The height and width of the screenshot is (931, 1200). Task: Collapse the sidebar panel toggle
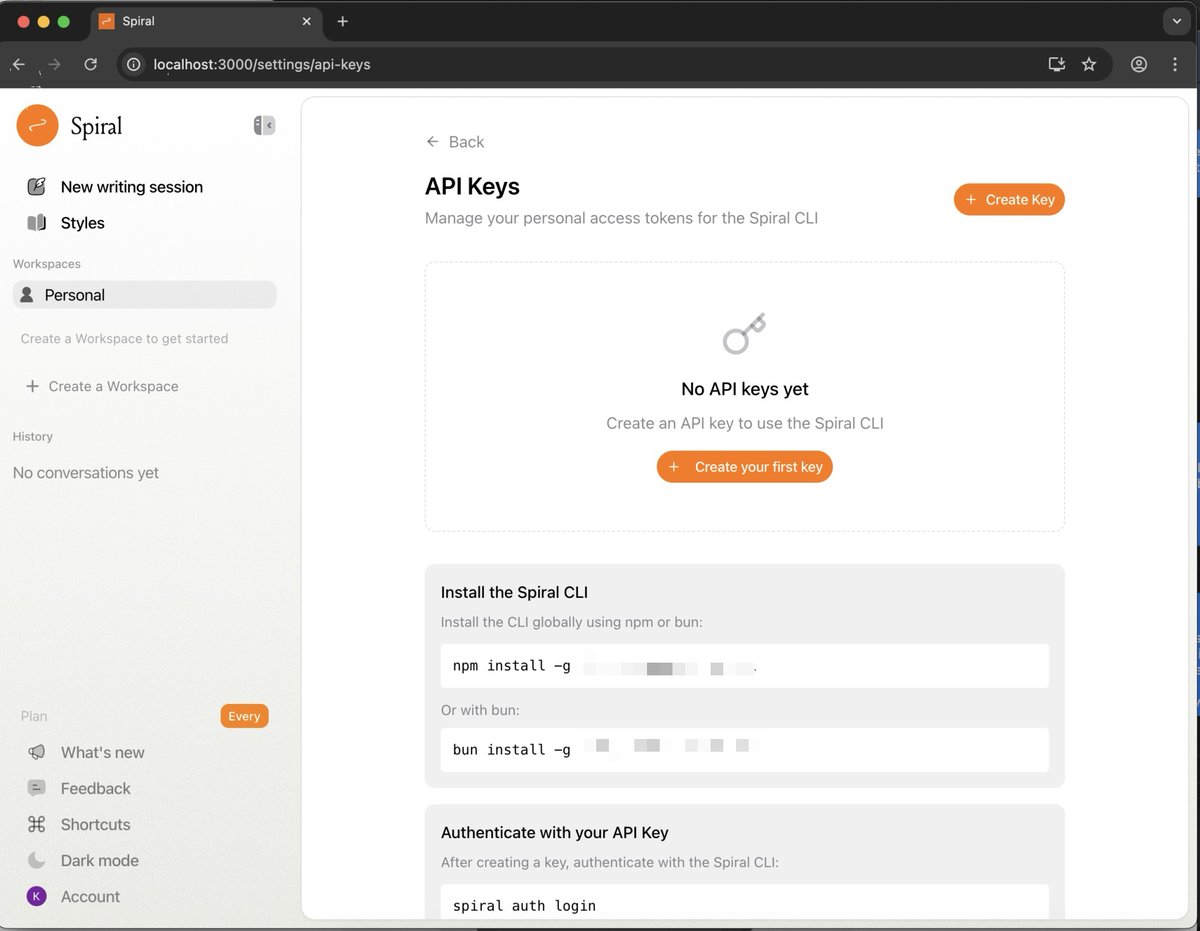pos(264,125)
